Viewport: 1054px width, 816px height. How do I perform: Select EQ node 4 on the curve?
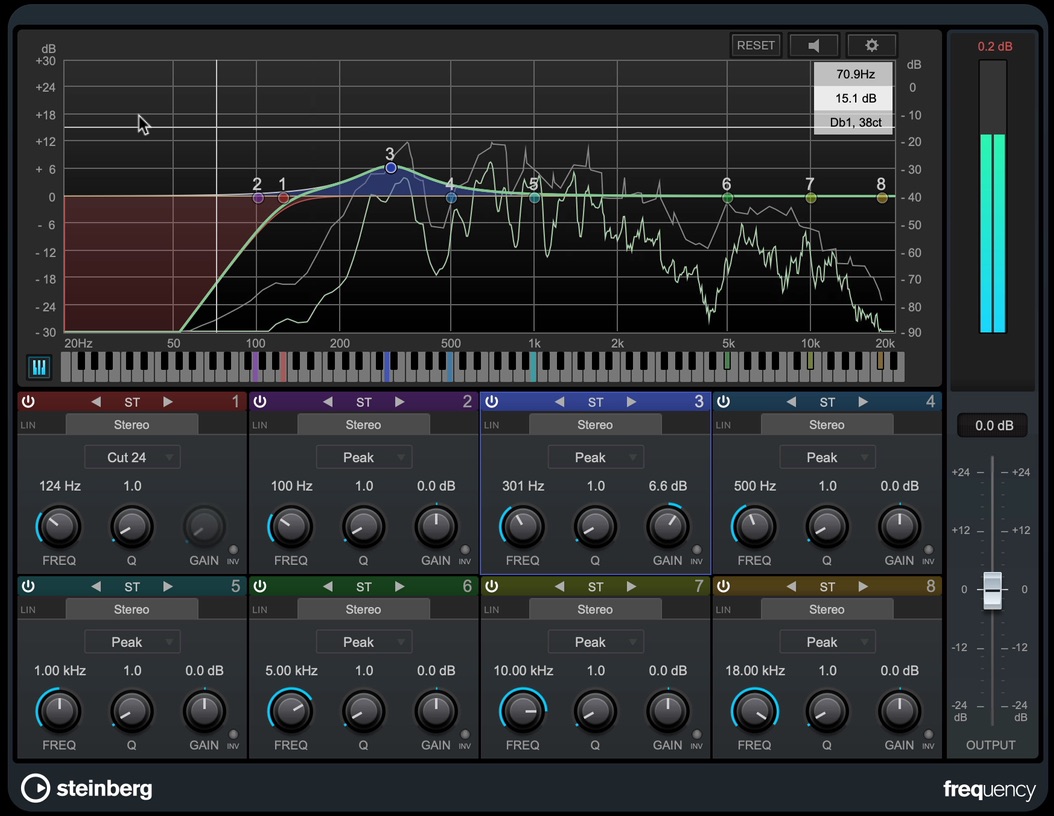click(x=451, y=198)
